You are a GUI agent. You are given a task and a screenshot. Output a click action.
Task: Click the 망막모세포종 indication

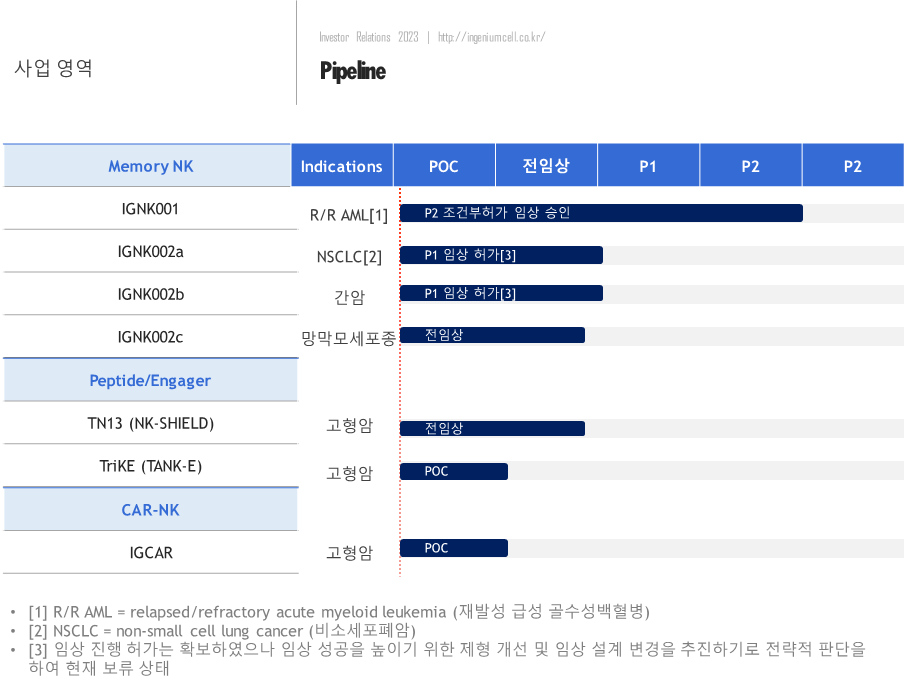coord(349,338)
